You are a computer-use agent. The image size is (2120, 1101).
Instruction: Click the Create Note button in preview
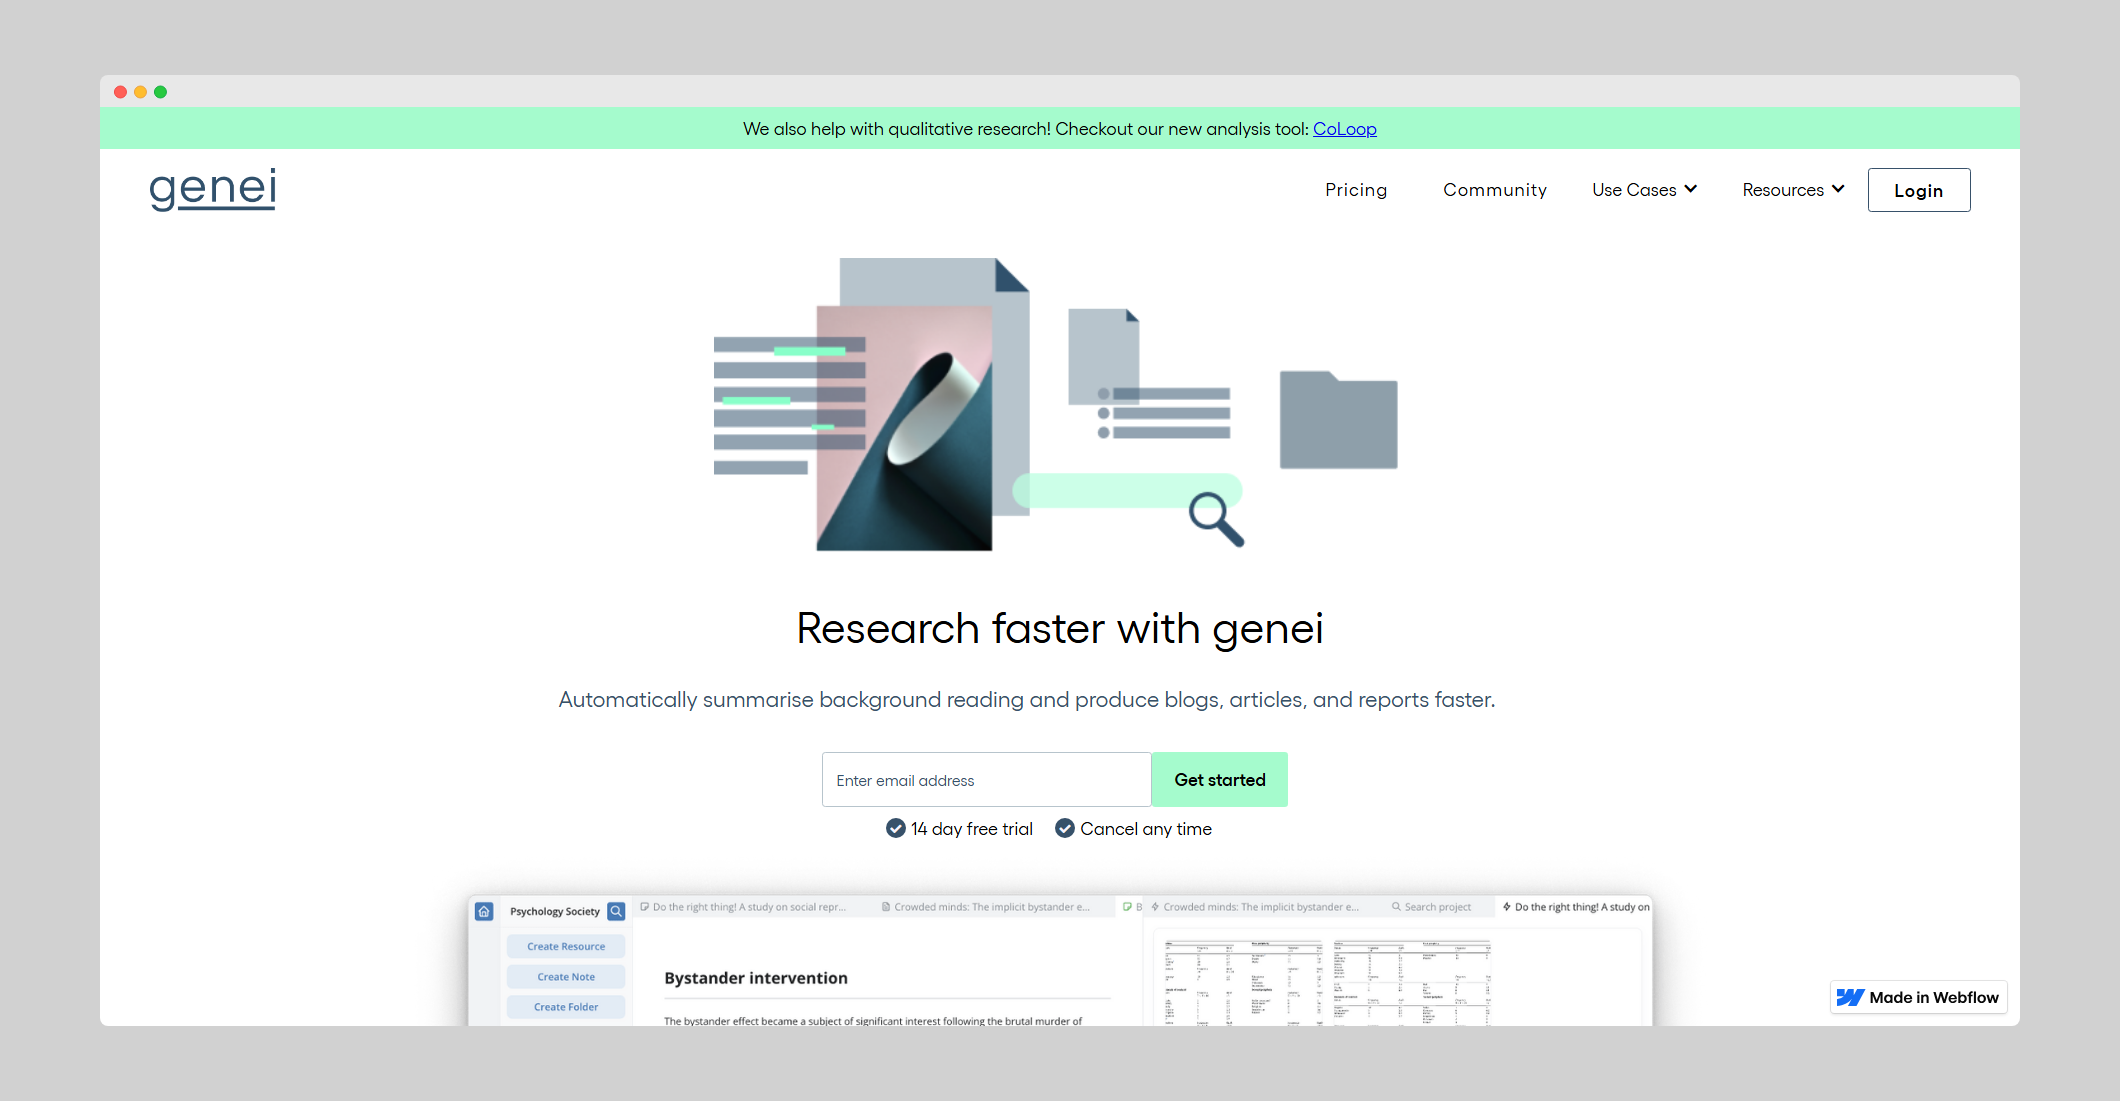click(566, 977)
